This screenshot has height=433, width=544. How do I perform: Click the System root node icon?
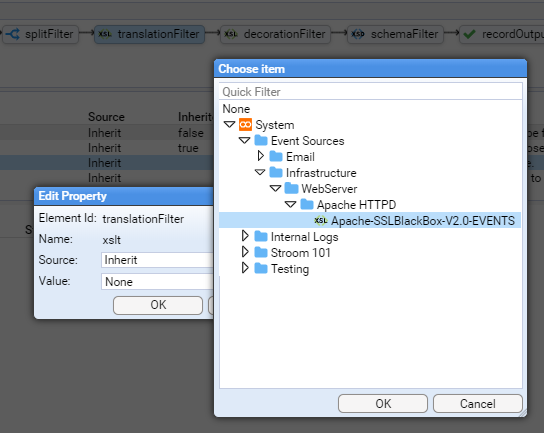click(245, 125)
